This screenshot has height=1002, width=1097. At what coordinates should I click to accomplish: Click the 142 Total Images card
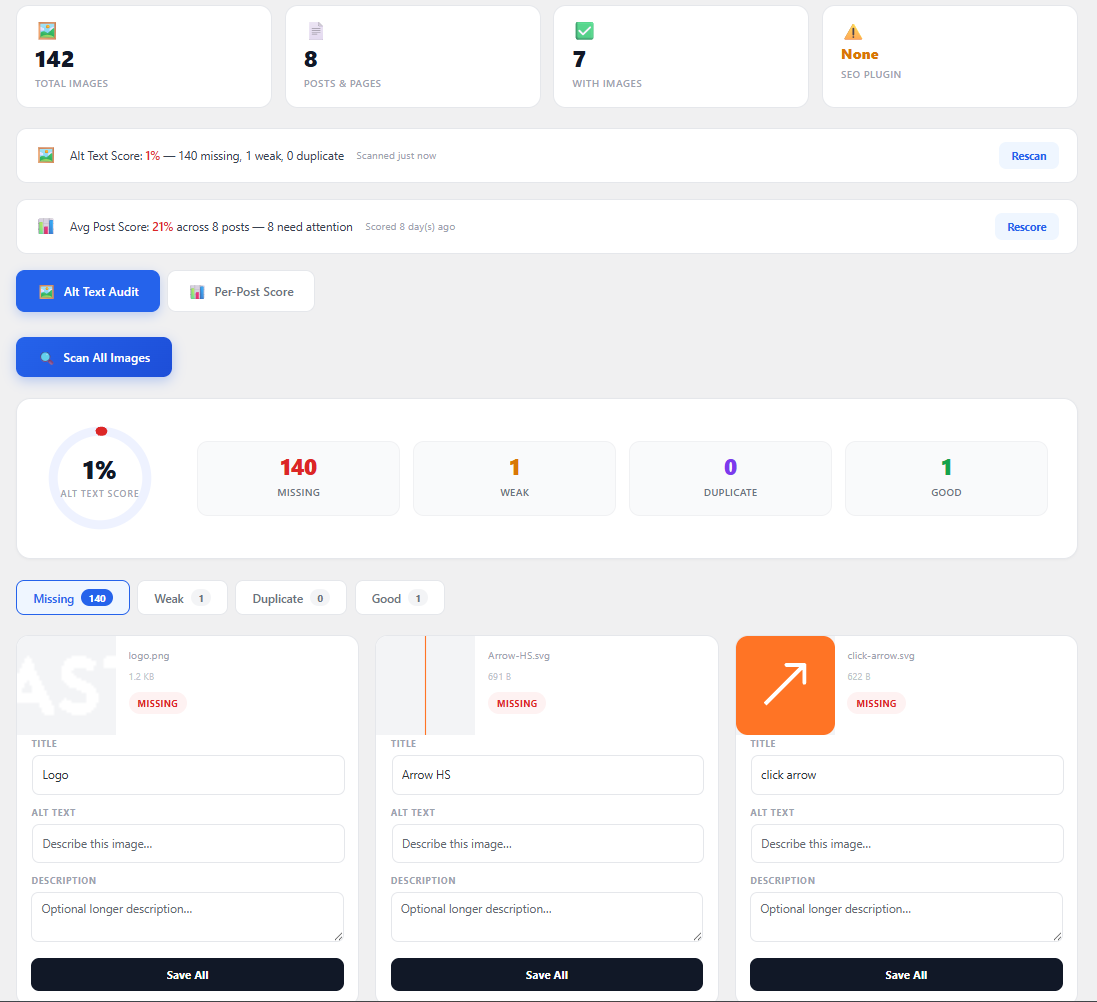point(144,57)
